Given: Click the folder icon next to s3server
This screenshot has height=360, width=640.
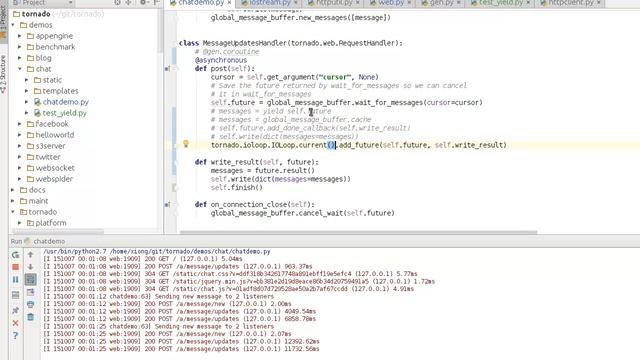Looking at the screenshot, I should point(30,146).
